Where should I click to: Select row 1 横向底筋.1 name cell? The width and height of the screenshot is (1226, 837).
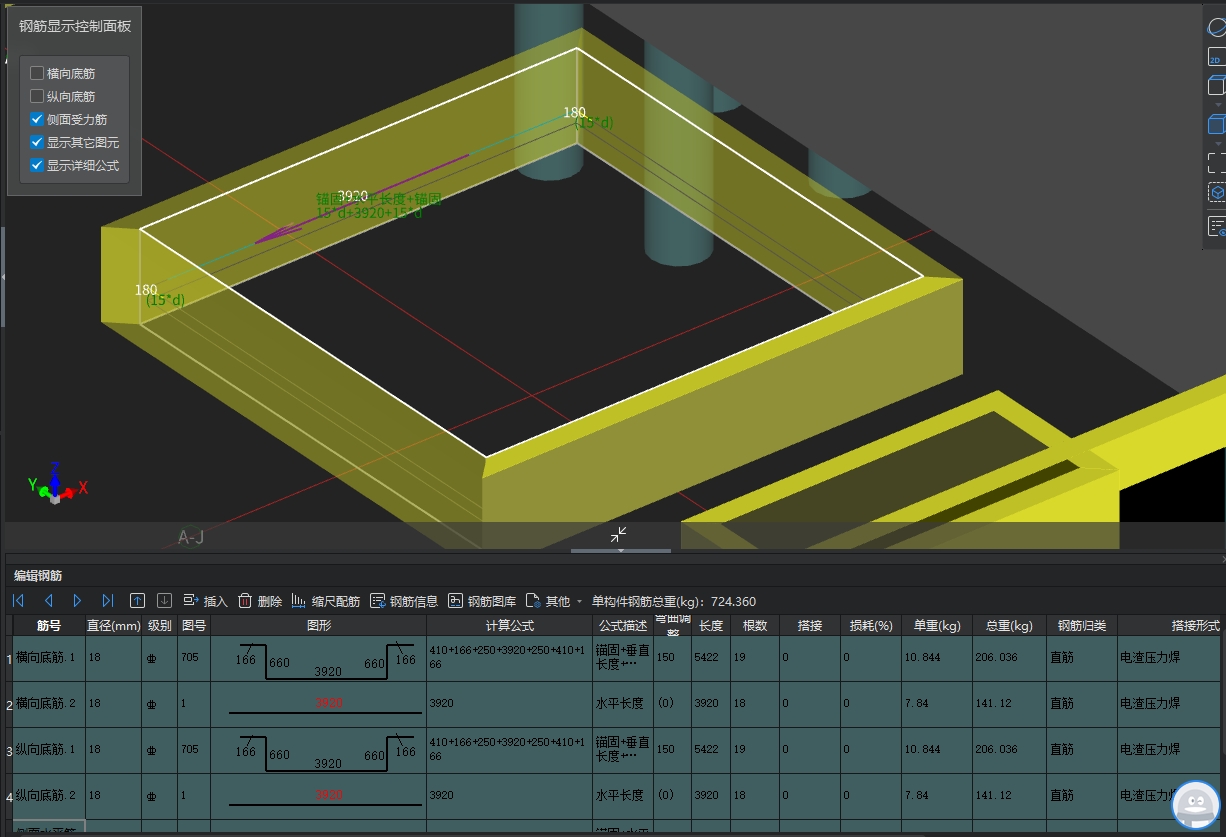click(49, 658)
